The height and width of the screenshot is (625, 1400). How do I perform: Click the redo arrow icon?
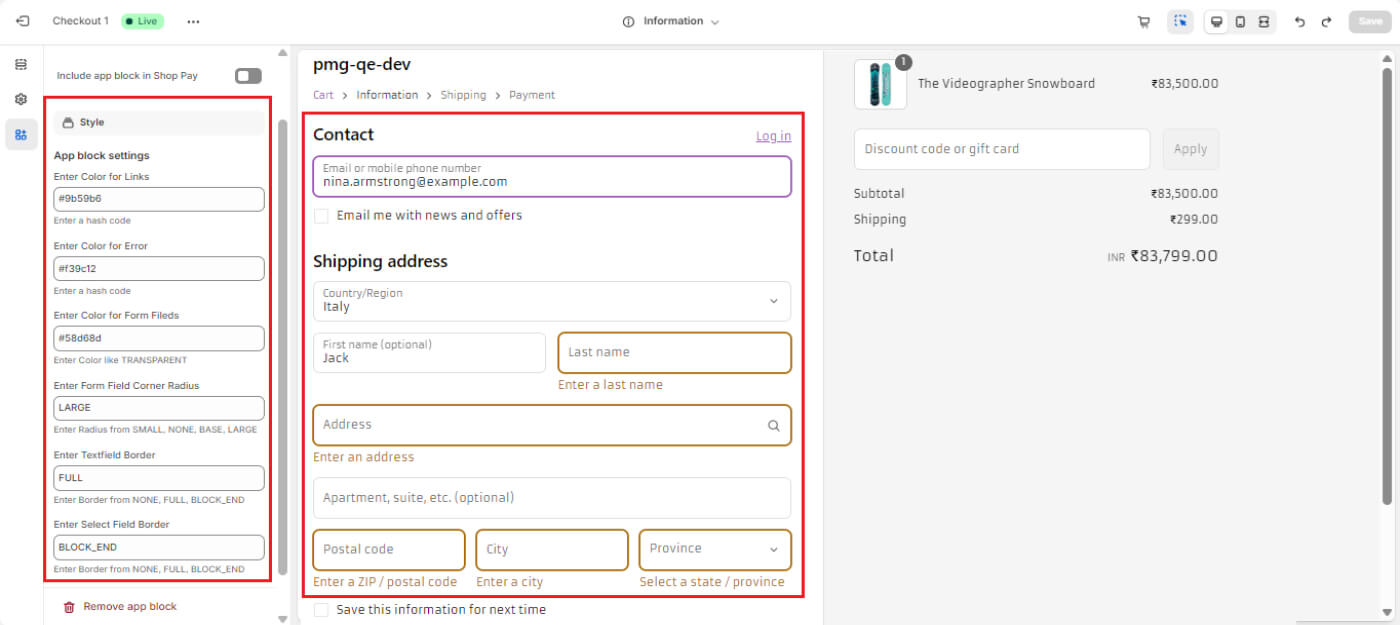1326,22
